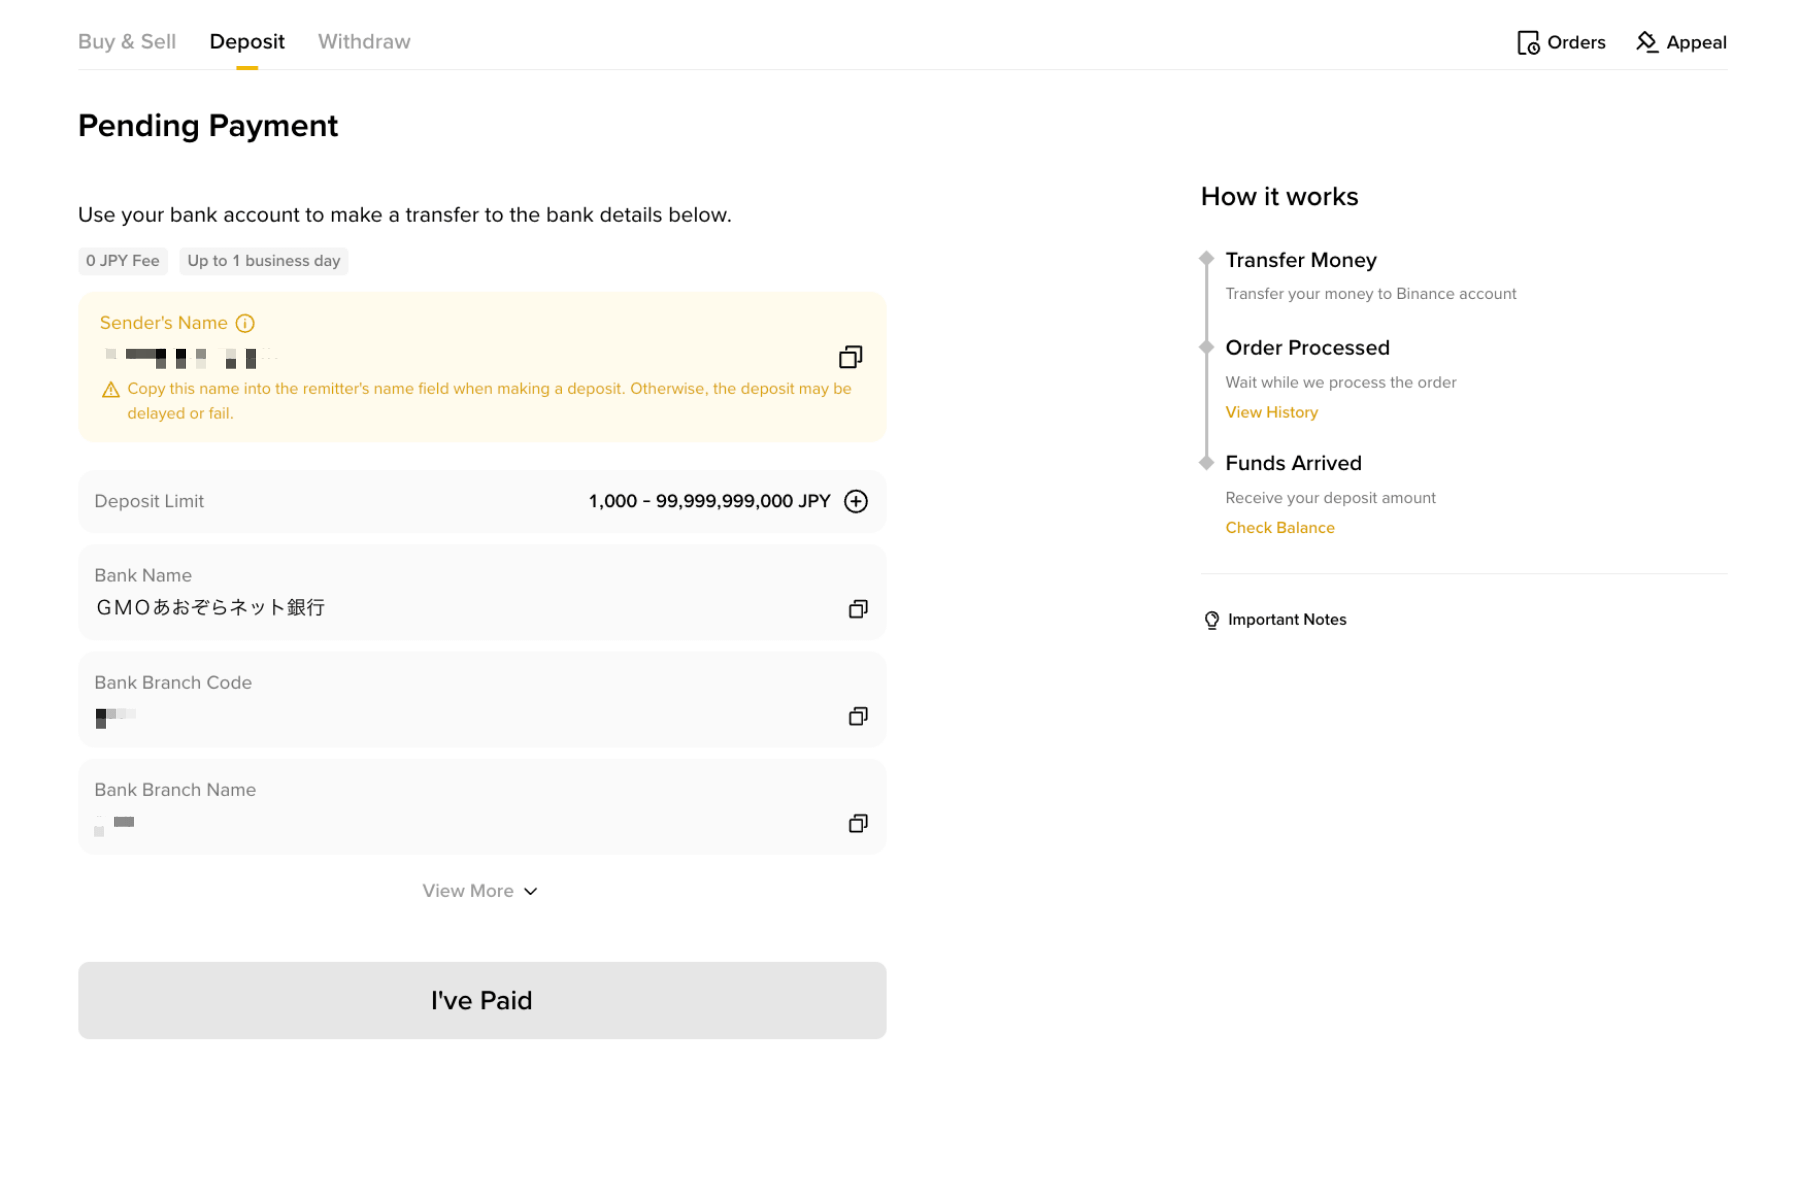Open the Check Balance link
Image resolution: width=1800 pixels, height=1189 pixels.
click(1279, 528)
